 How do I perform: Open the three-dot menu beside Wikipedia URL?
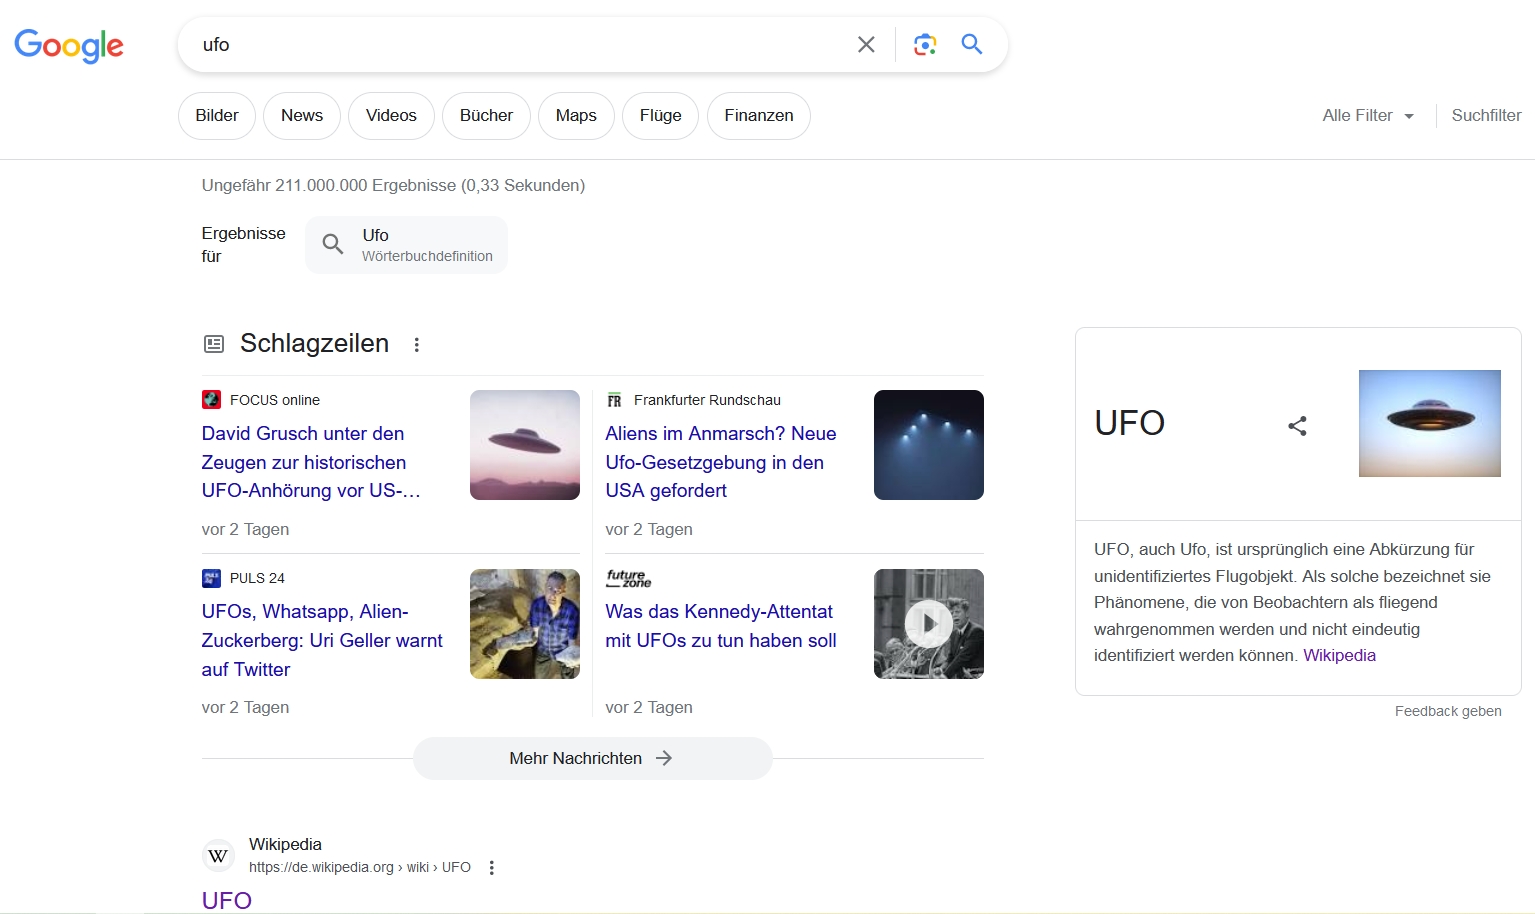491,868
